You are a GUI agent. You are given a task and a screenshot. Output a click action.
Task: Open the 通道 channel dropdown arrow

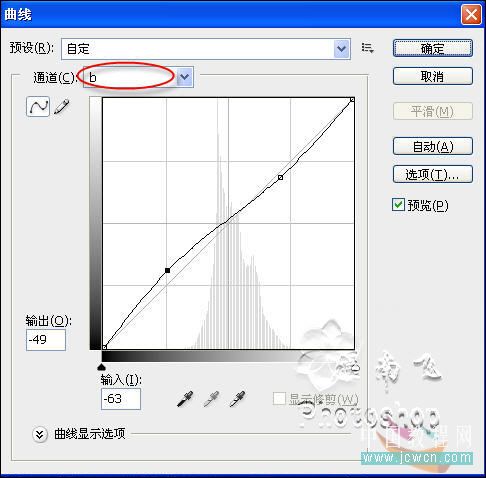[184, 77]
